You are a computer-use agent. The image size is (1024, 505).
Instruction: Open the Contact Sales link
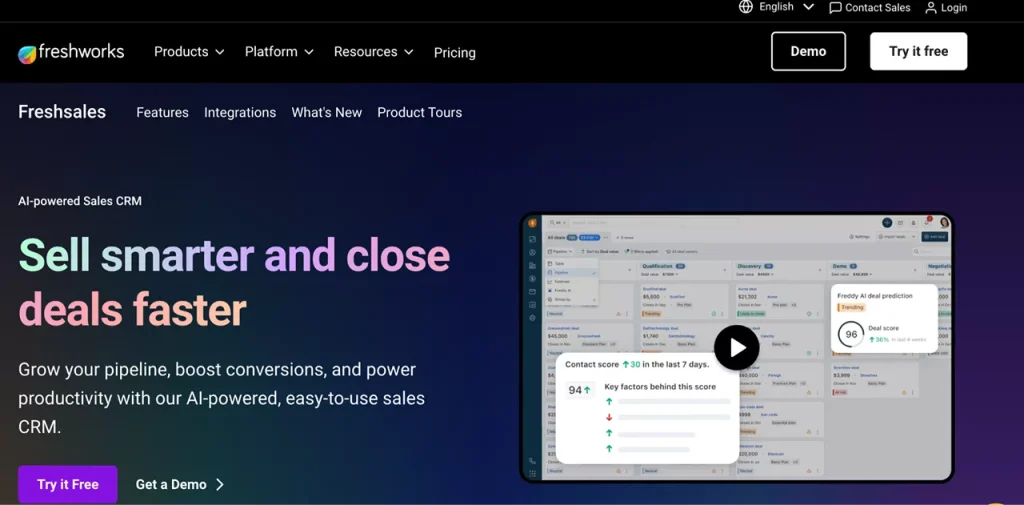click(x=869, y=8)
